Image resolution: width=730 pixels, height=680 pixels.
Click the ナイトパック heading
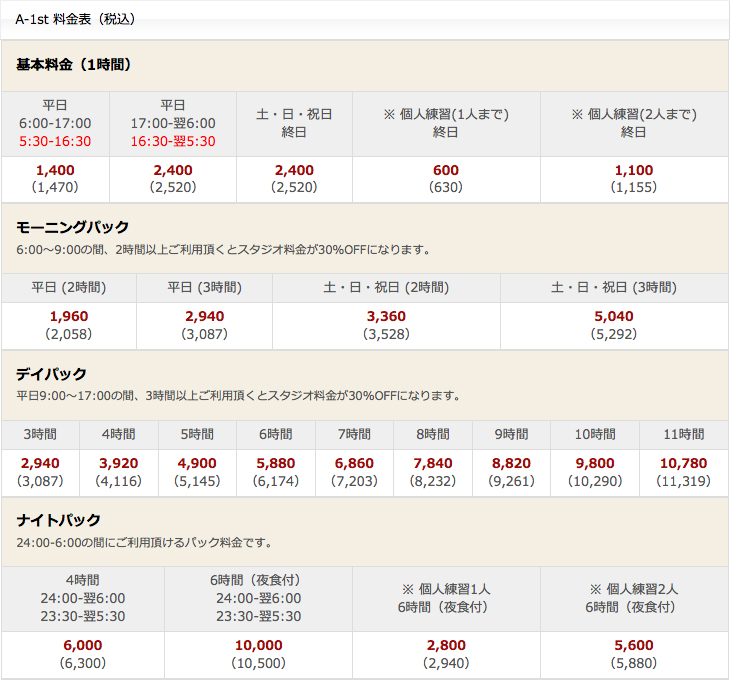[x=58, y=520]
